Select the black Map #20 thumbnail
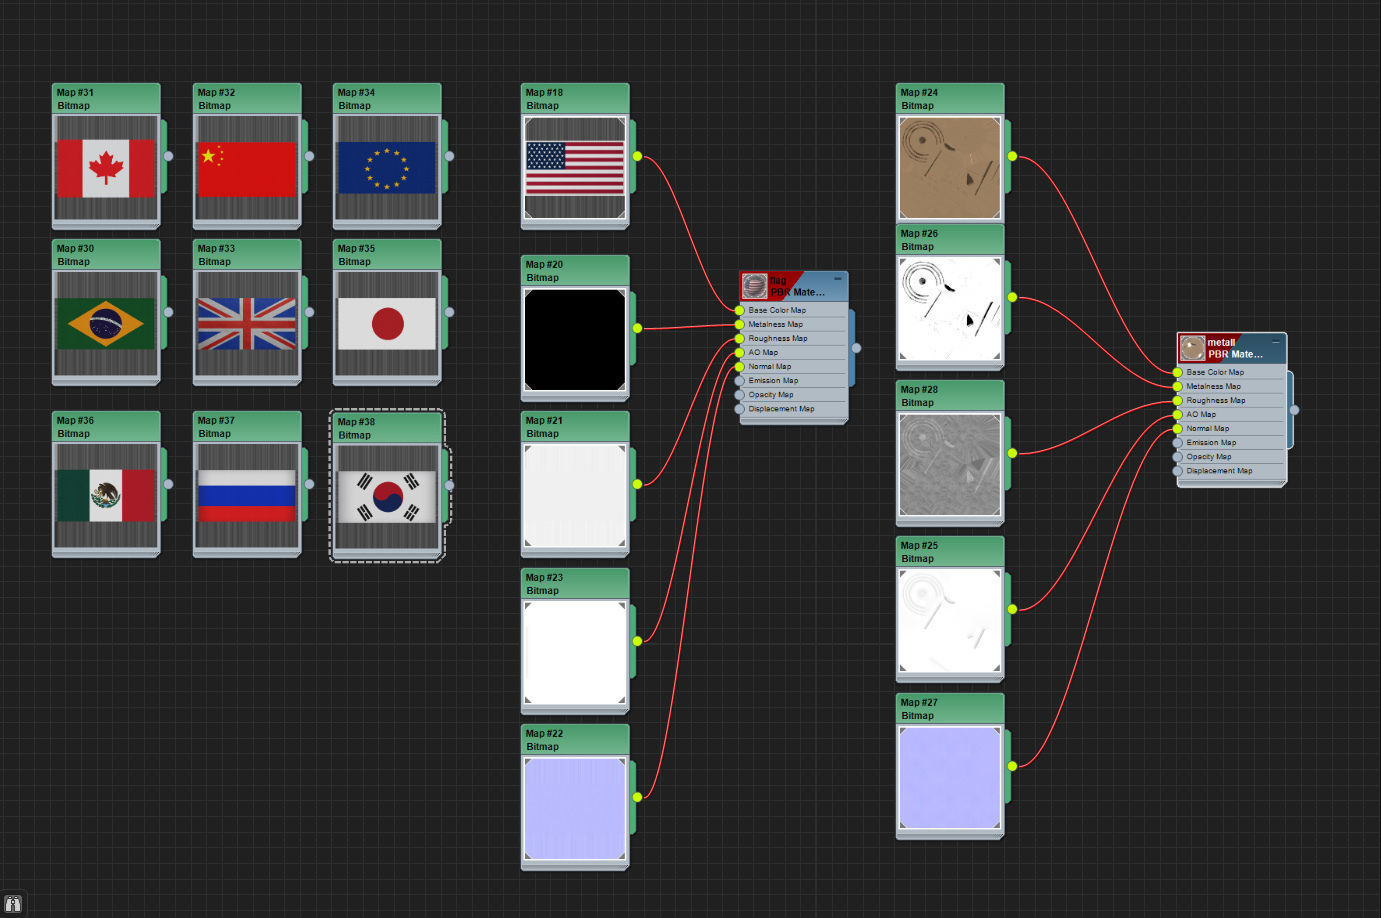This screenshot has height=918, width=1381. point(575,340)
